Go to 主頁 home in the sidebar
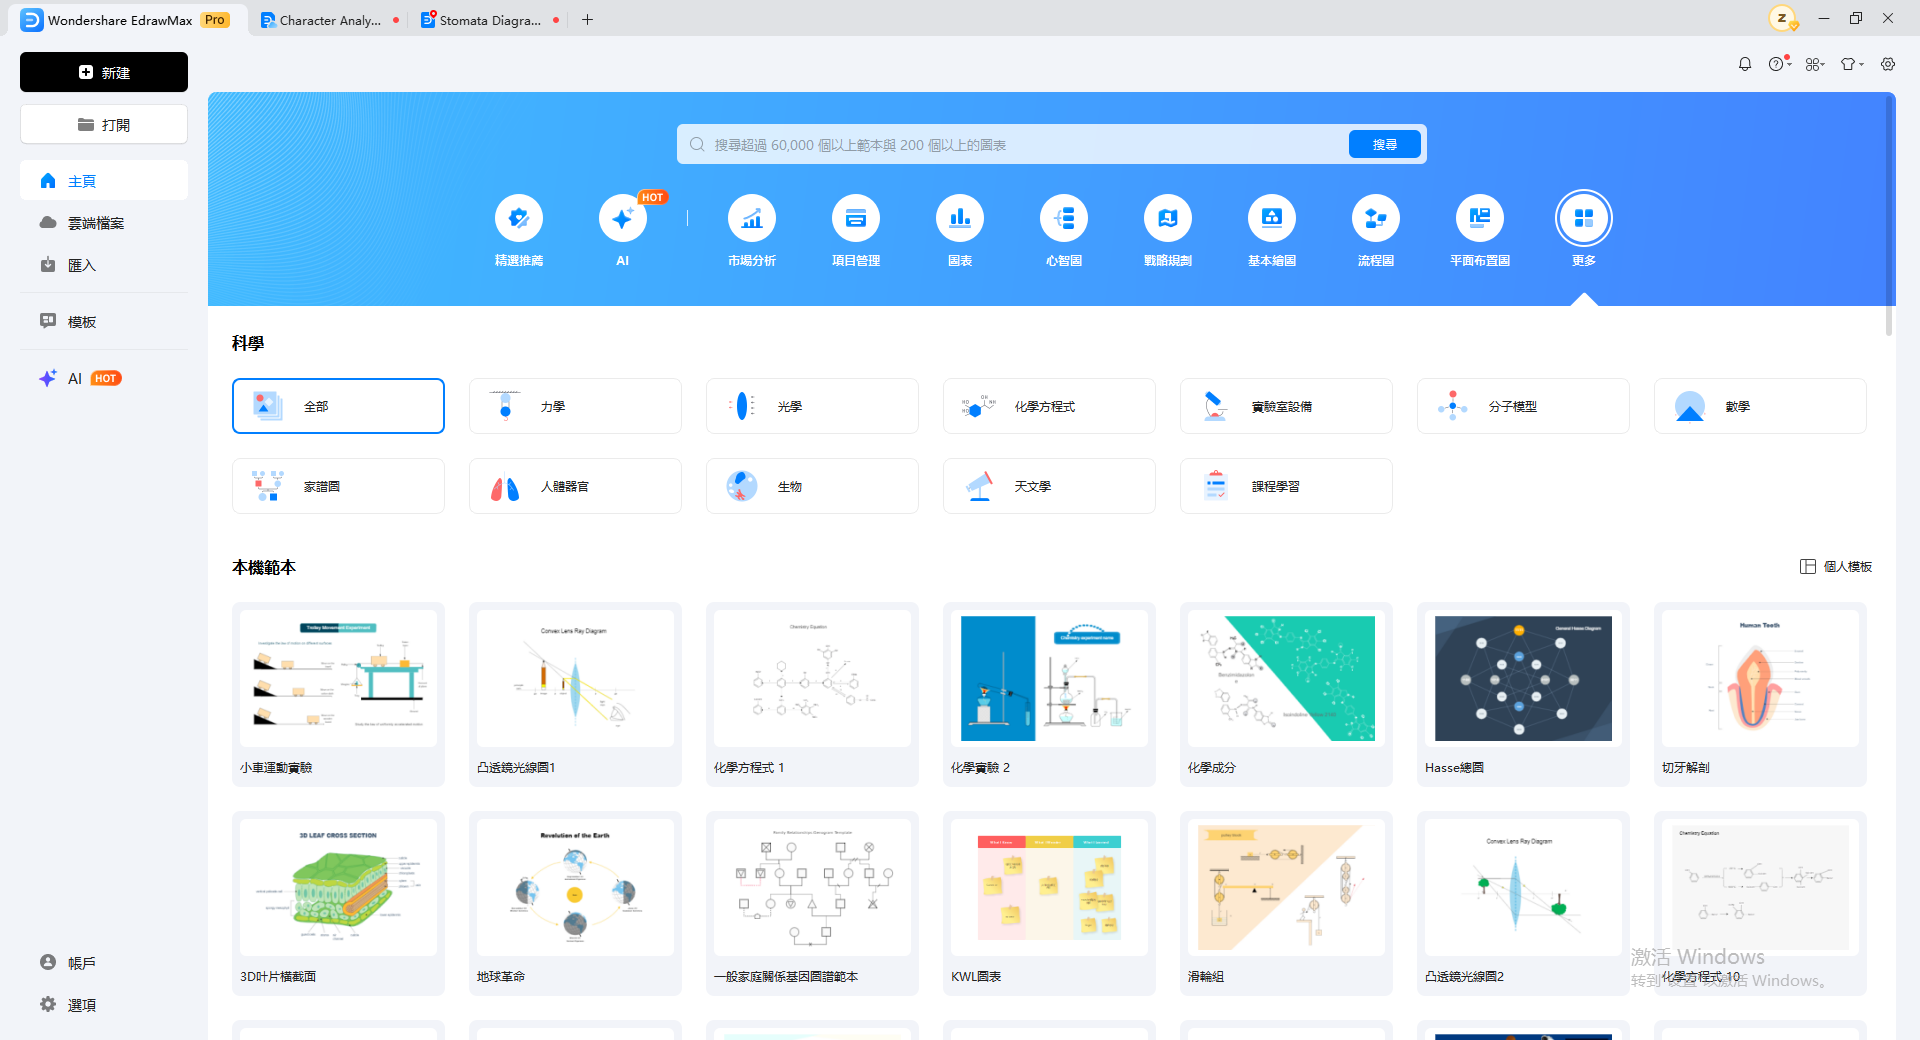The height and width of the screenshot is (1040, 1920). [x=104, y=181]
